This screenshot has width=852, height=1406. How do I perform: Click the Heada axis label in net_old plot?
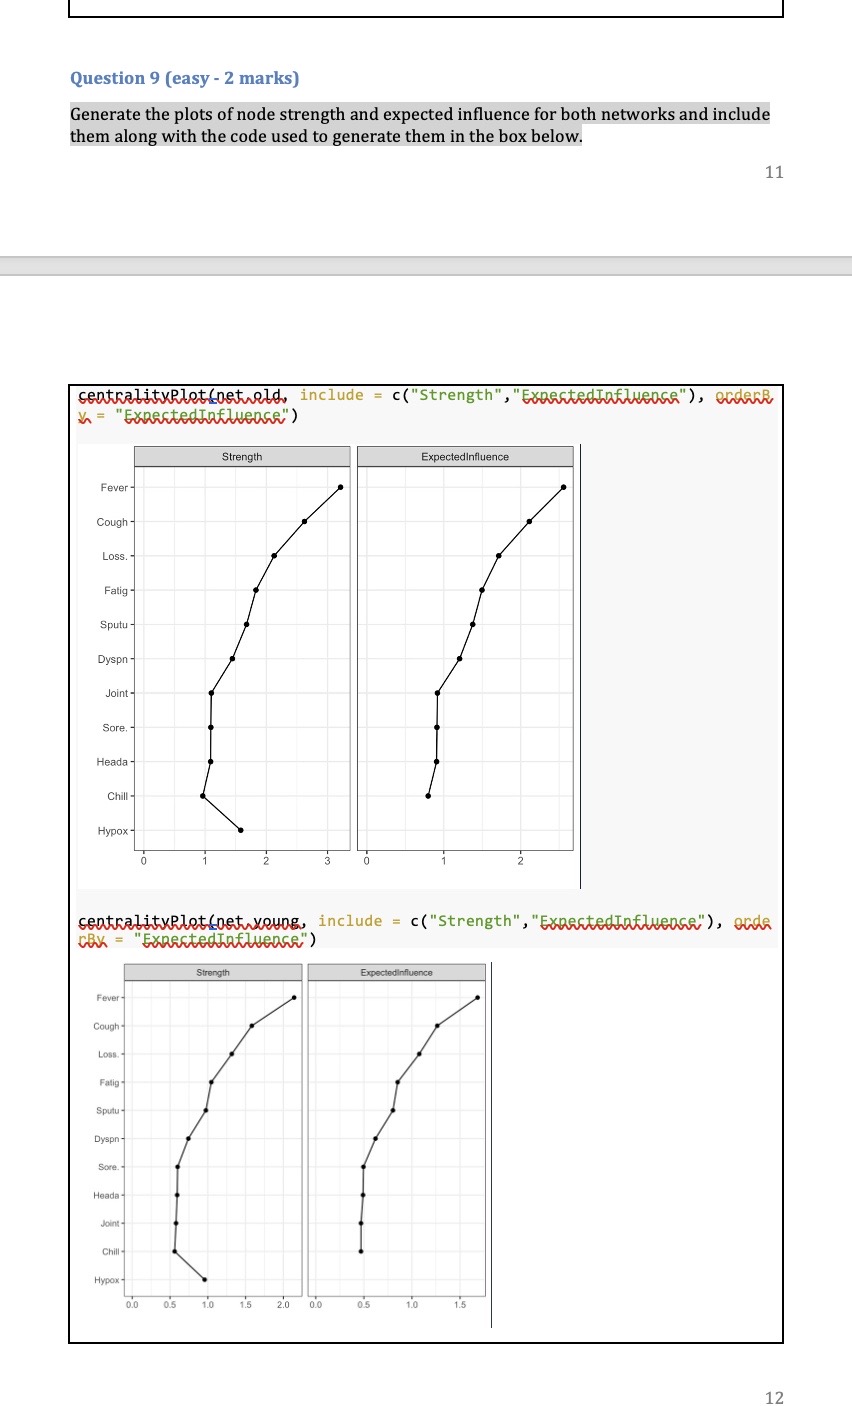click(112, 762)
